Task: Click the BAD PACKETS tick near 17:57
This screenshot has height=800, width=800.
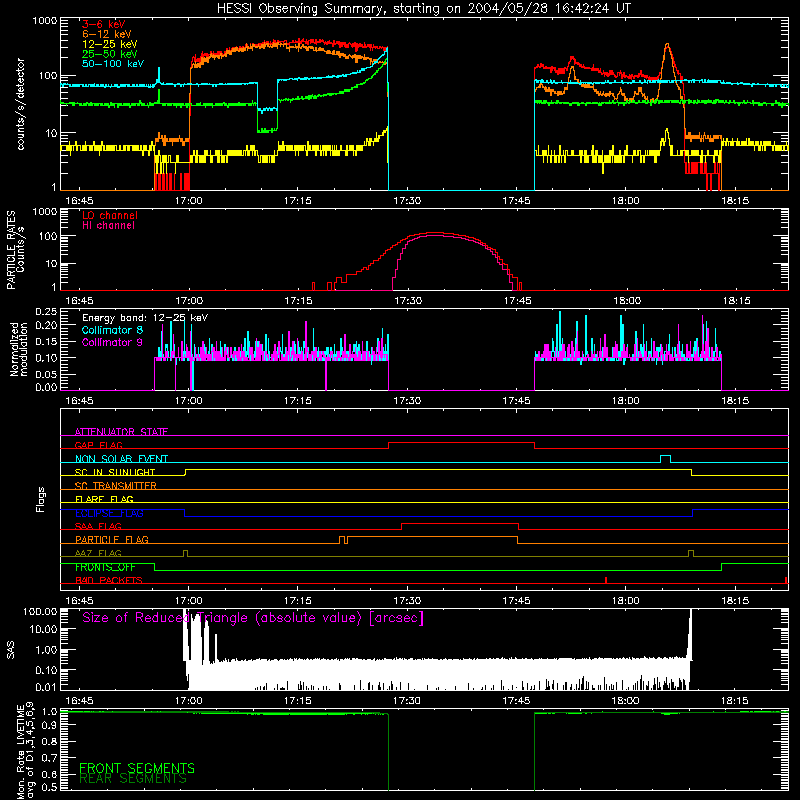Action: [606, 580]
